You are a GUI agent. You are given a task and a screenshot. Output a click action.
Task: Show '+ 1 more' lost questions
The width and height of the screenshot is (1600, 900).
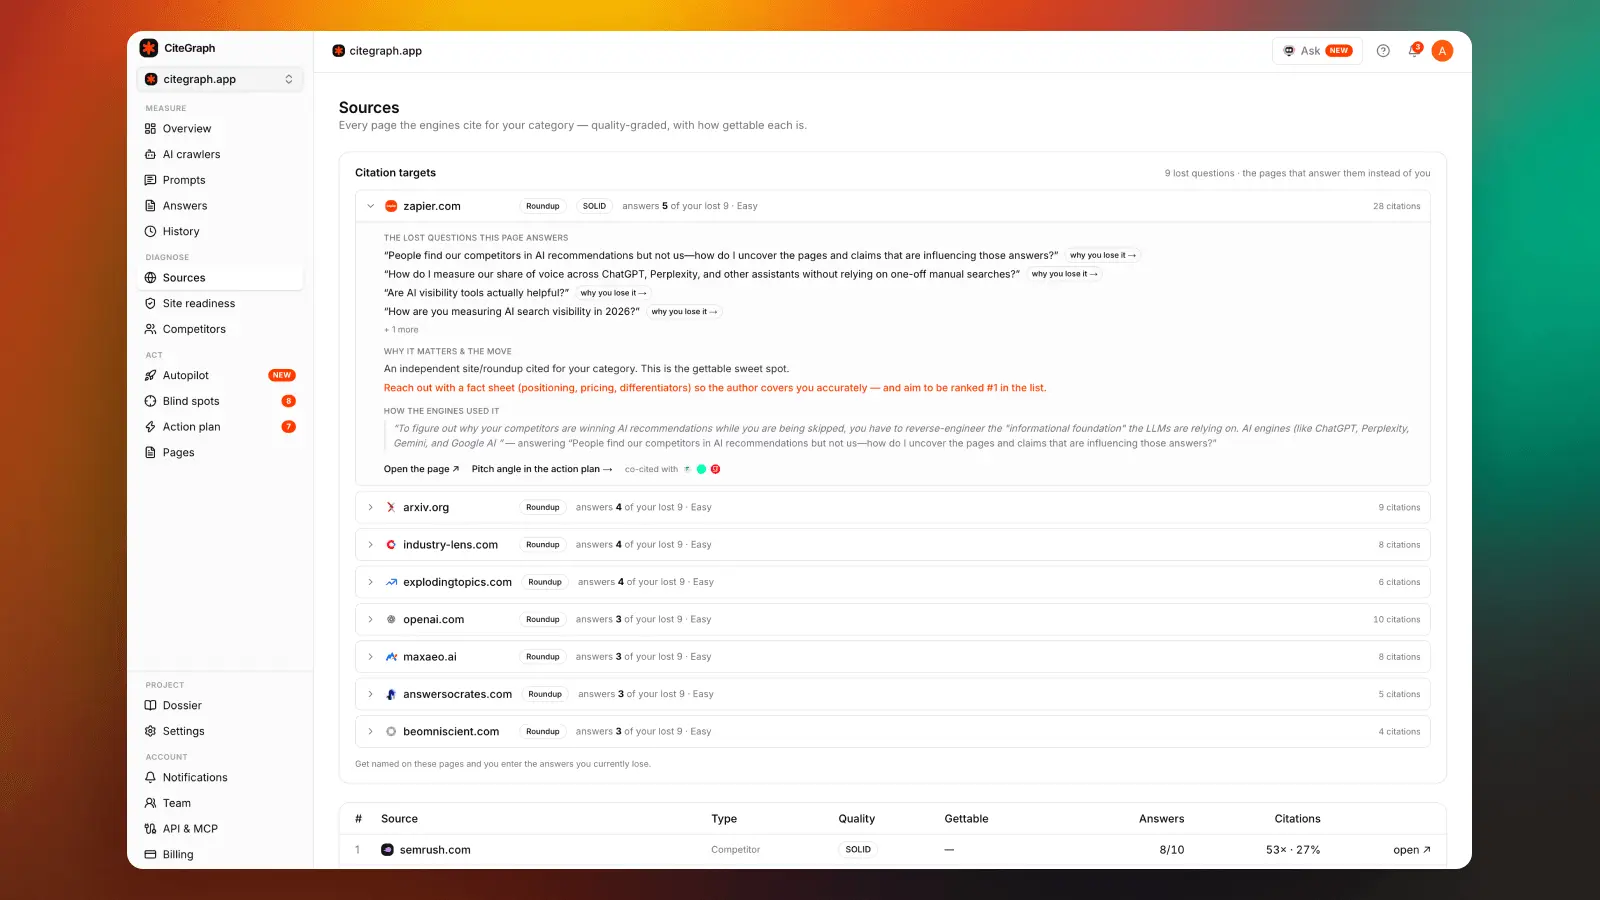coord(401,330)
